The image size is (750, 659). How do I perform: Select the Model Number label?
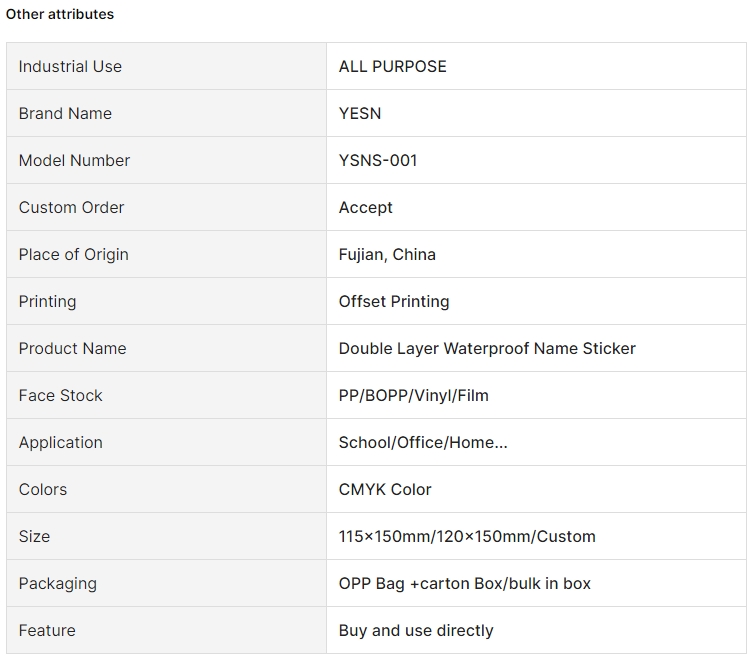[74, 160]
